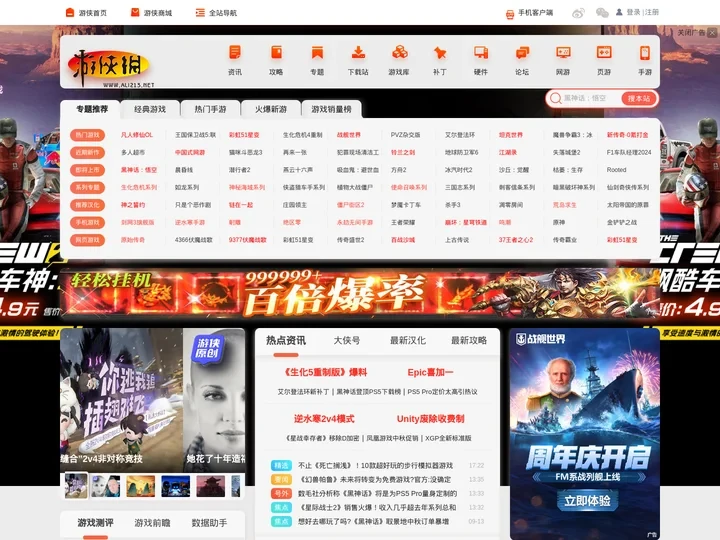Switch to the 经典游戏 tab
The height and width of the screenshot is (540, 720).
click(150, 109)
